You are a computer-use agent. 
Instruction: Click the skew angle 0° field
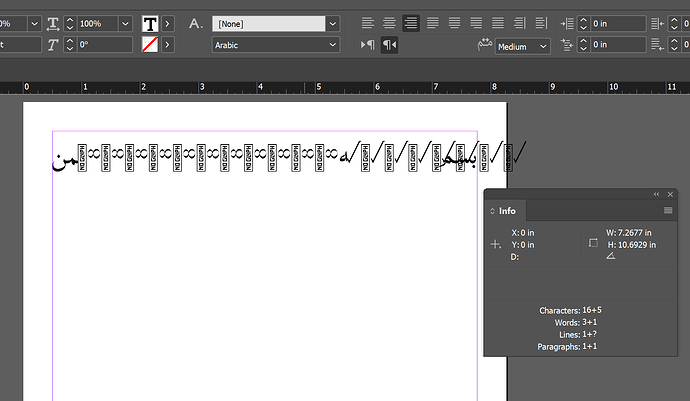pyautogui.click(x=104, y=45)
